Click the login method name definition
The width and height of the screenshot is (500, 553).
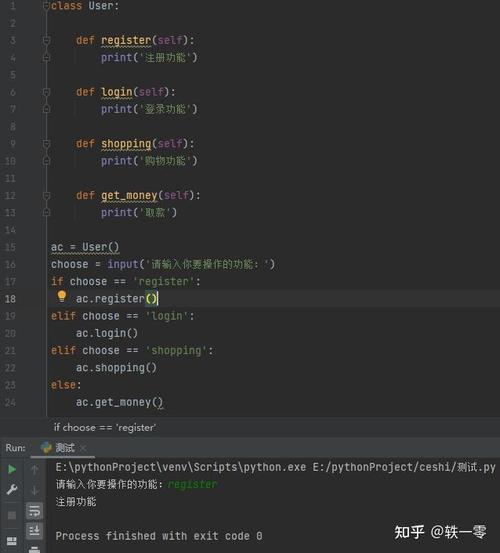coord(116,92)
